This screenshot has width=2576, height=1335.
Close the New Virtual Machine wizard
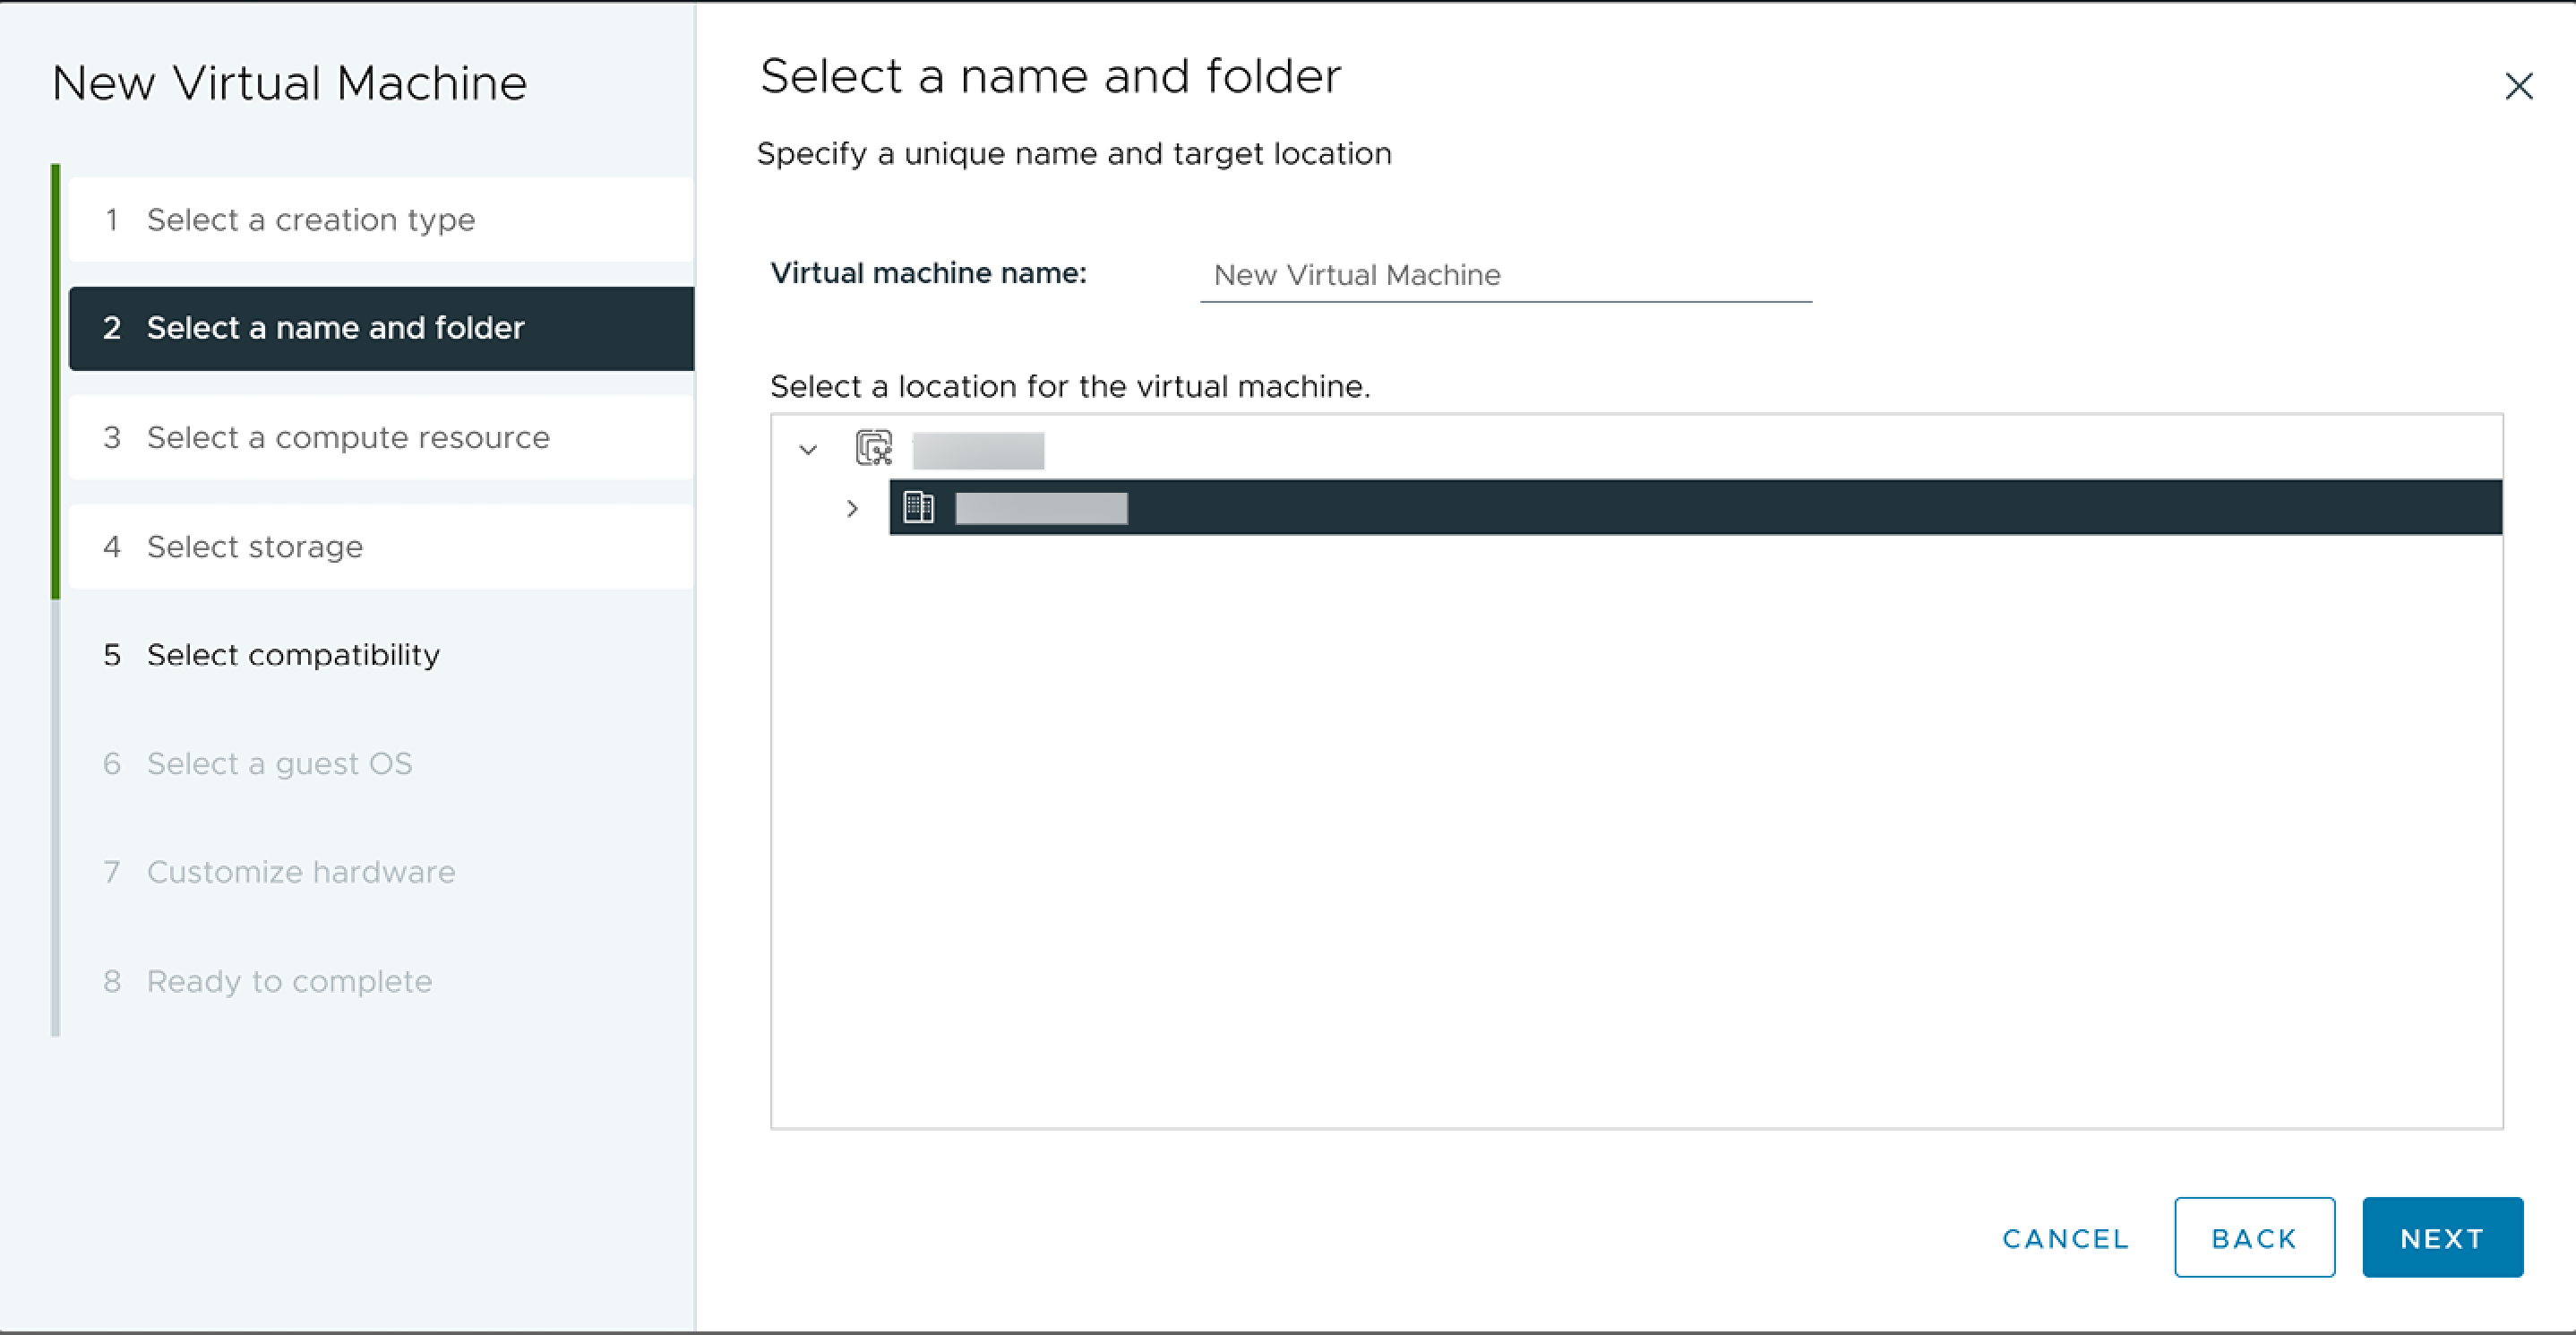tap(2519, 88)
